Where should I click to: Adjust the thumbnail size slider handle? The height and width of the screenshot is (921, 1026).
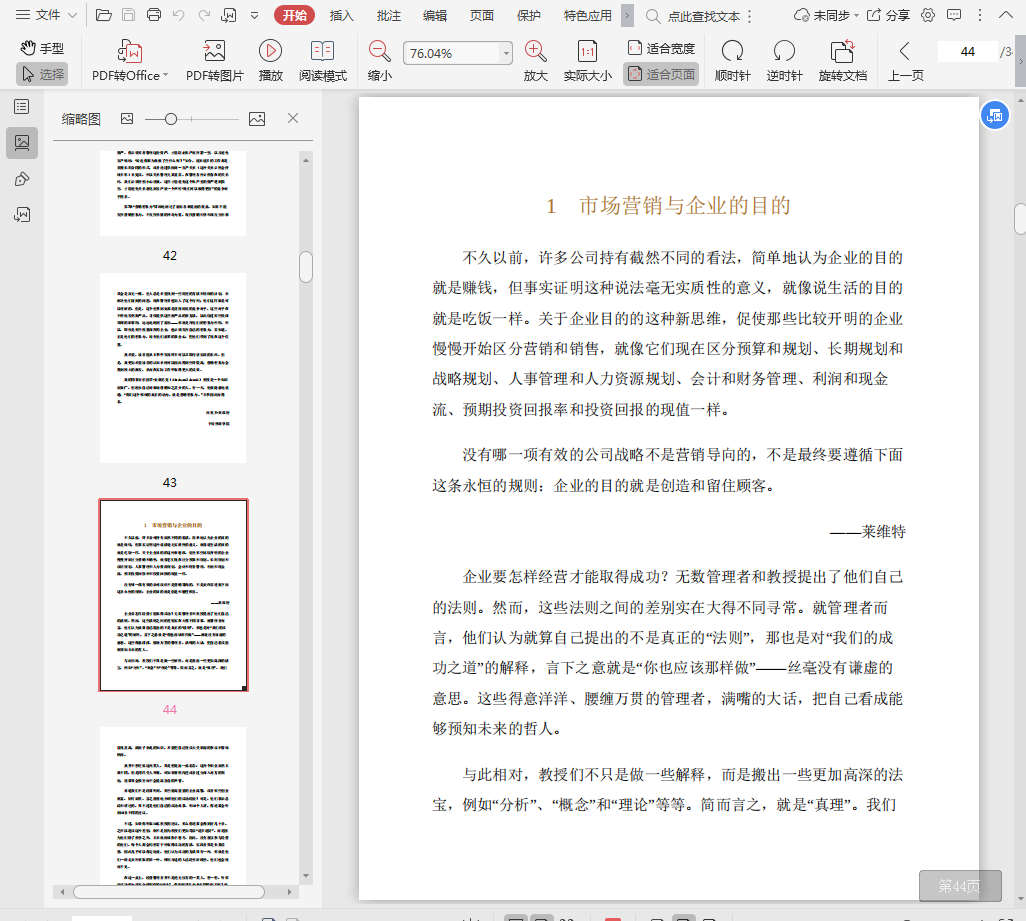click(x=171, y=119)
